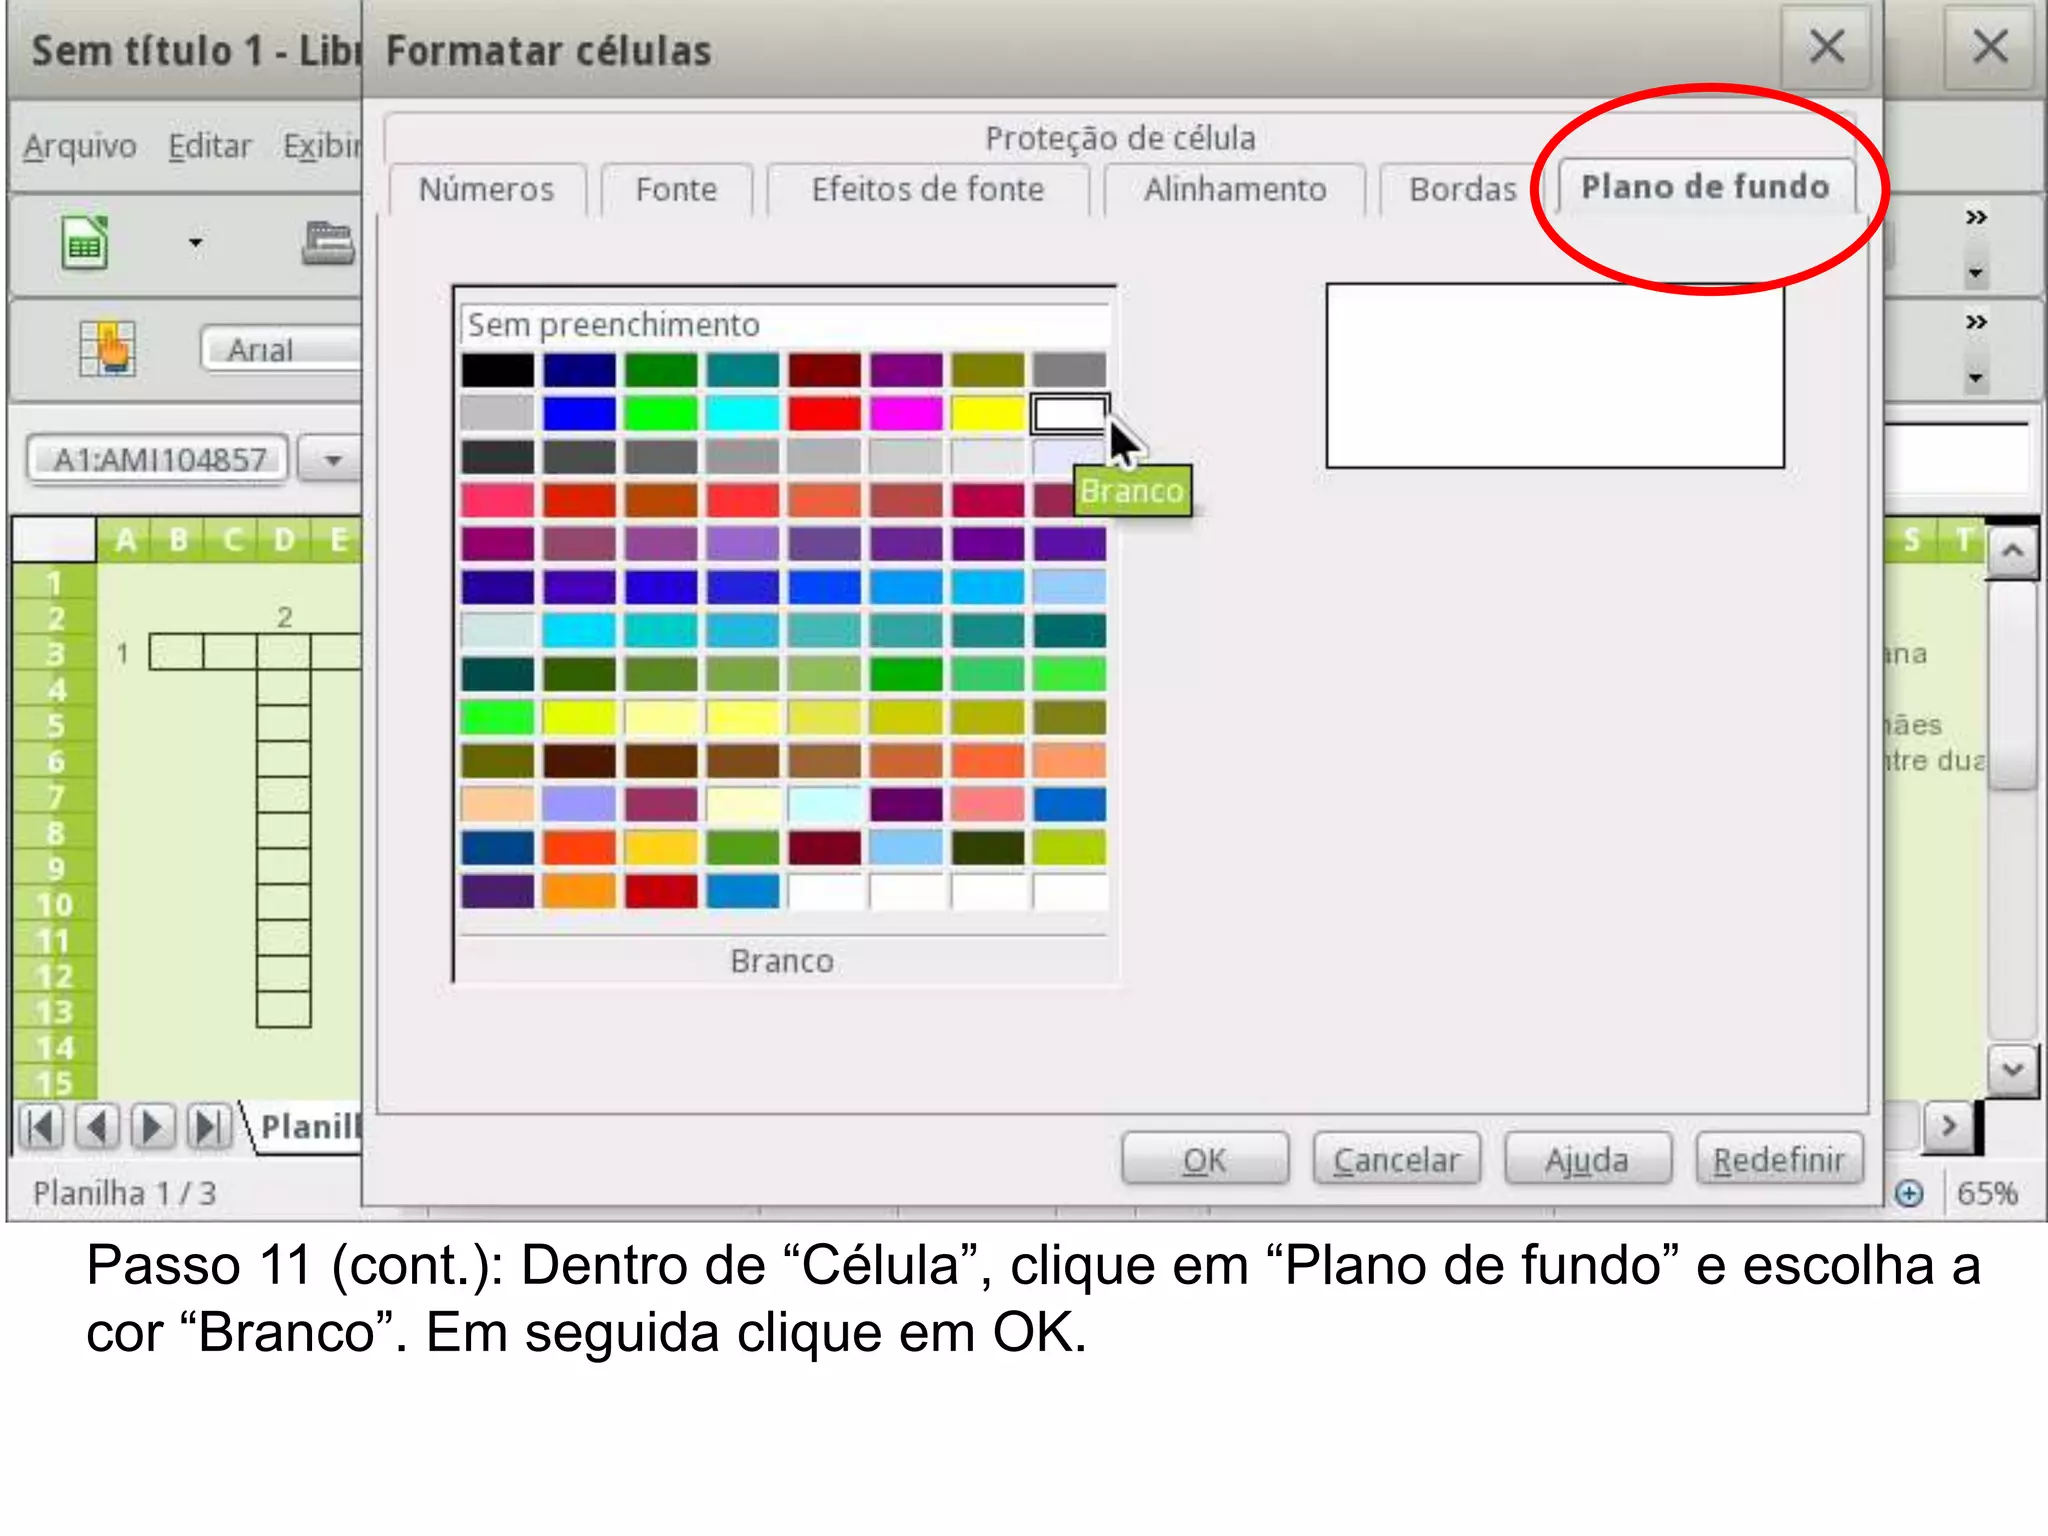The image size is (2048, 1536).
Task: Go to previous sheet navigation arrow
Action: (97, 1127)
